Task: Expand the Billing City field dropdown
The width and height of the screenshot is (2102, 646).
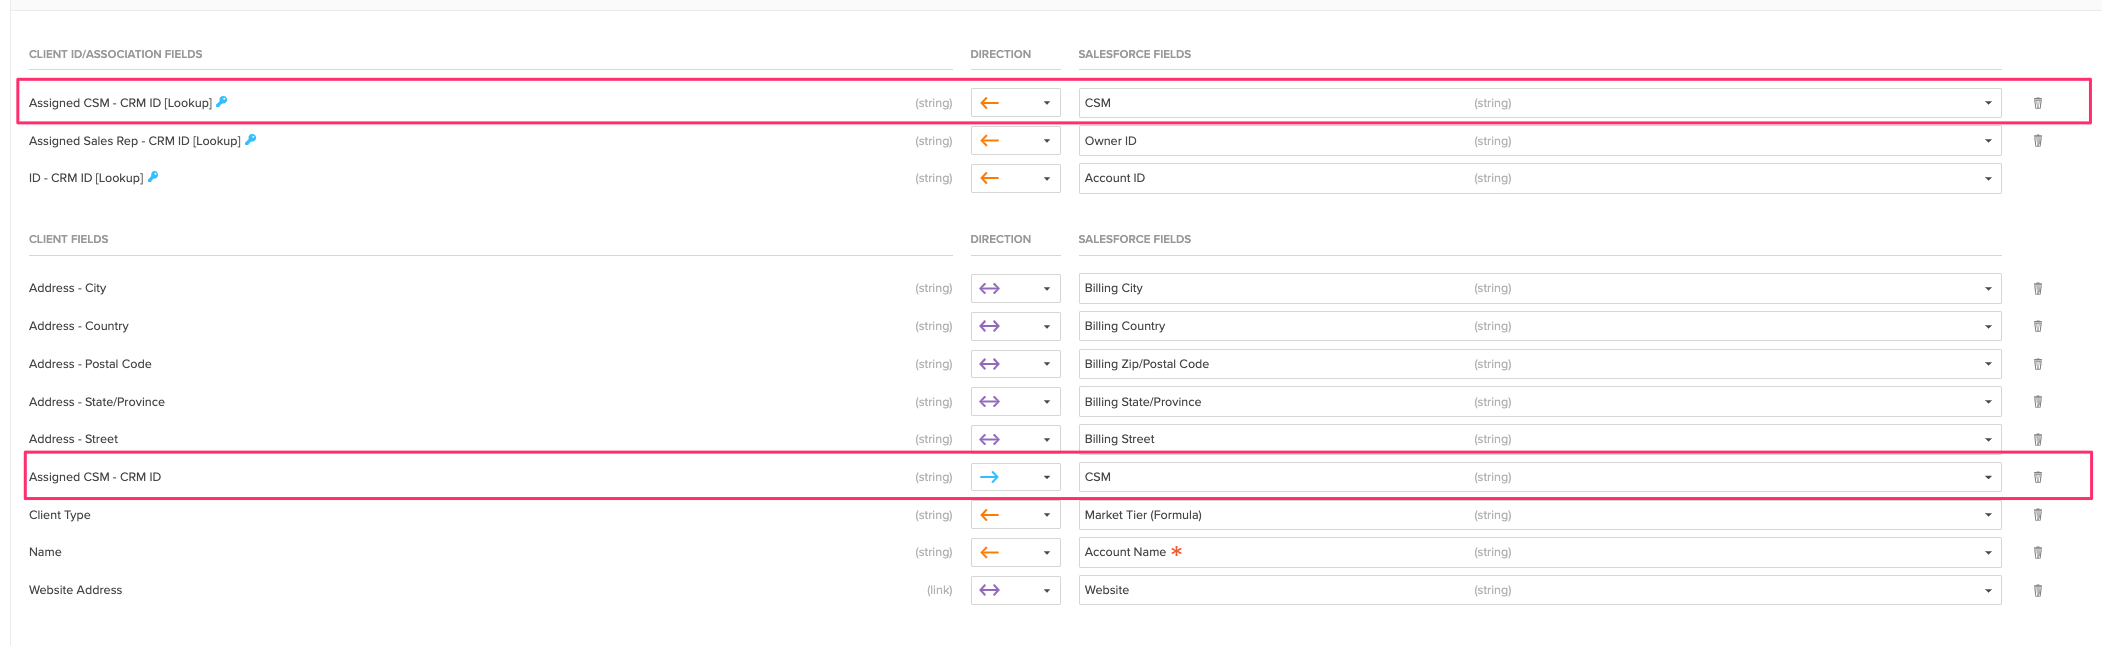Action: (x=1540, y=288)
